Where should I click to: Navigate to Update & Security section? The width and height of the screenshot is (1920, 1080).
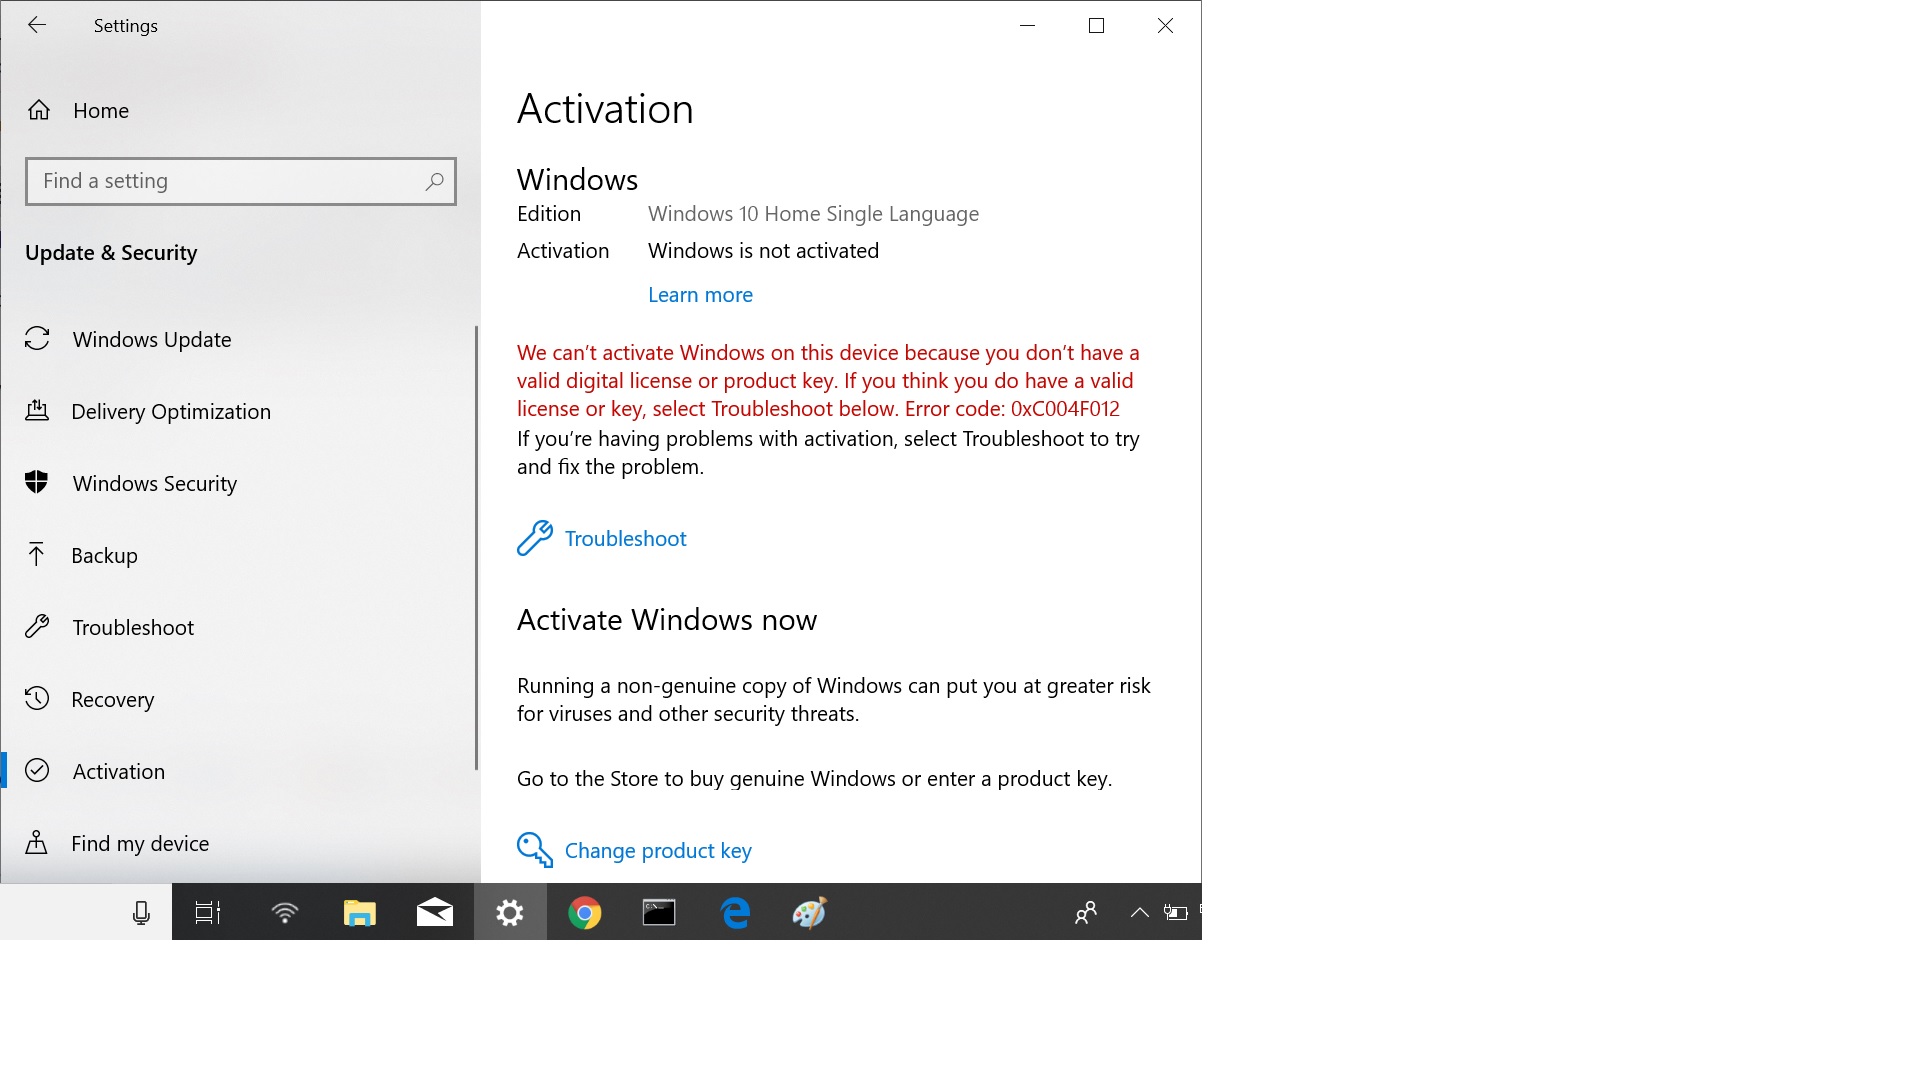[111, 252]
